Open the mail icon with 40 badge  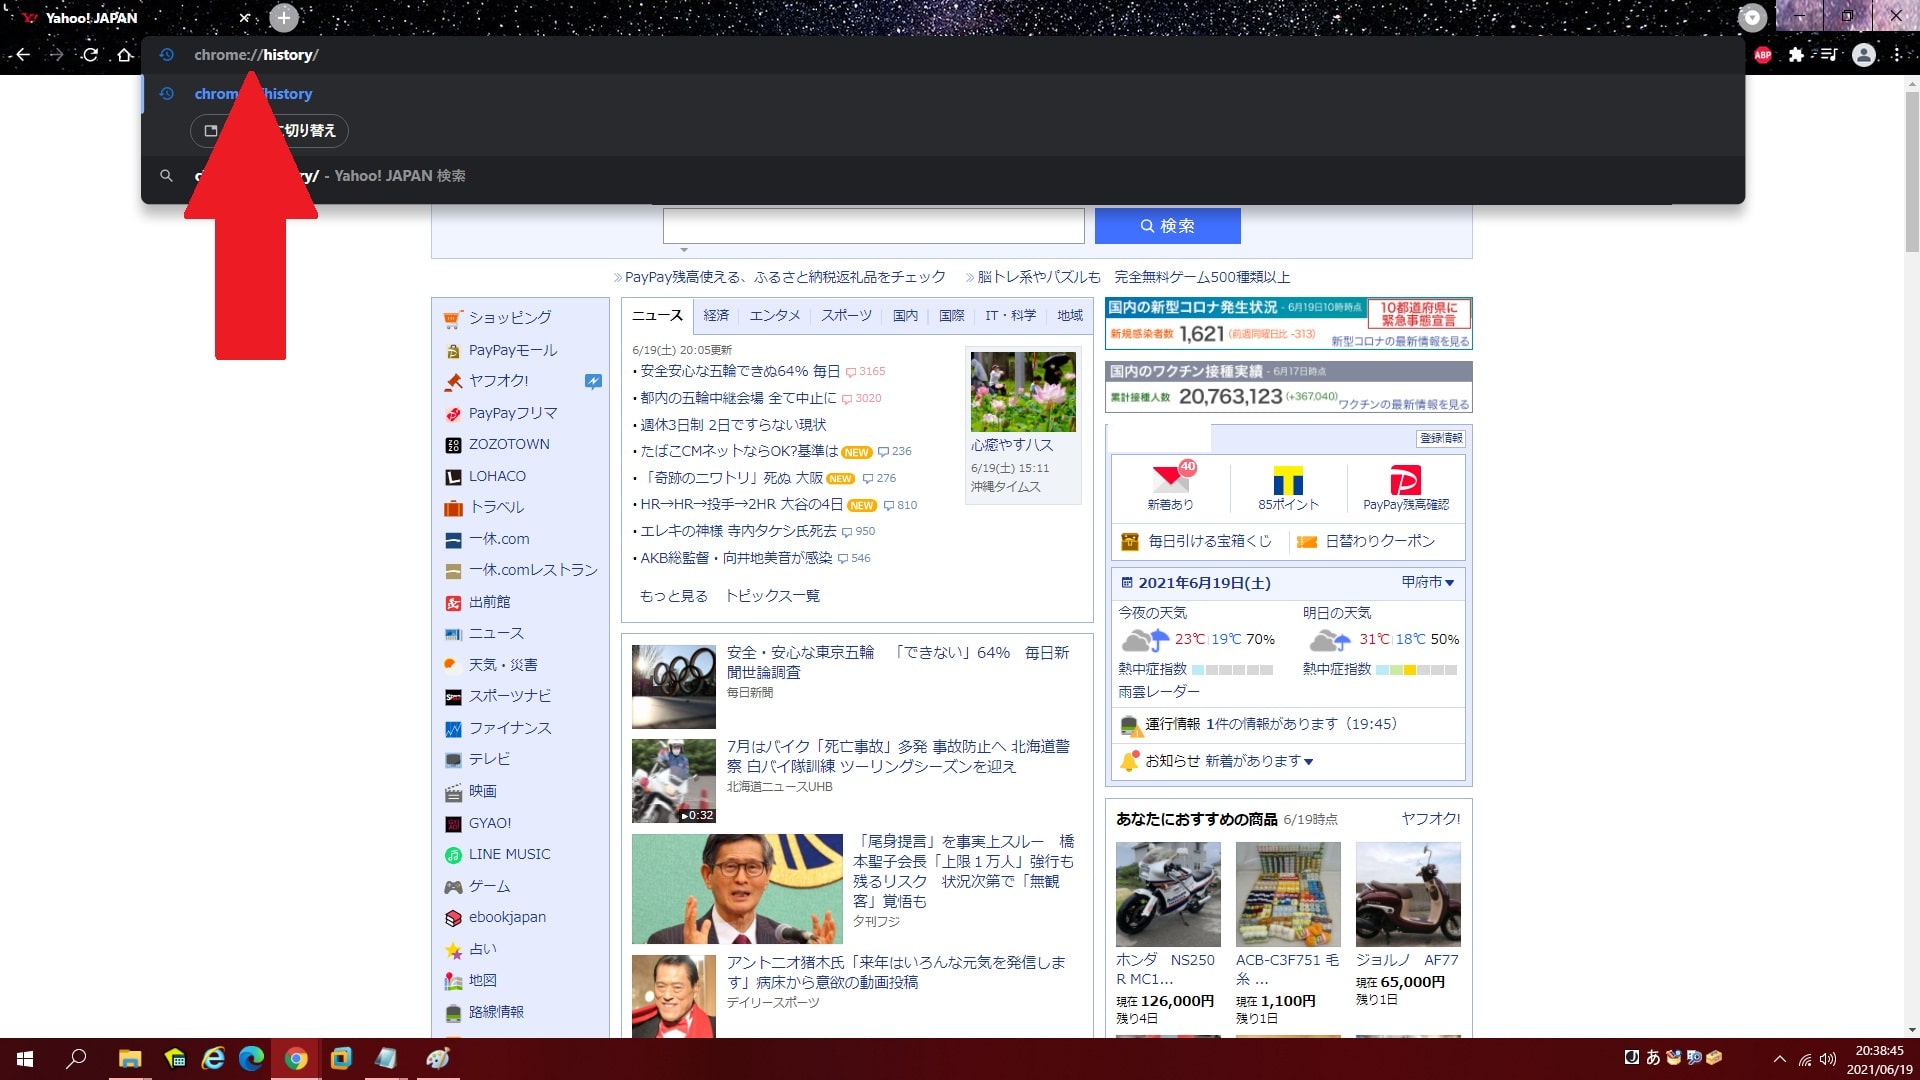(1170, 478)
